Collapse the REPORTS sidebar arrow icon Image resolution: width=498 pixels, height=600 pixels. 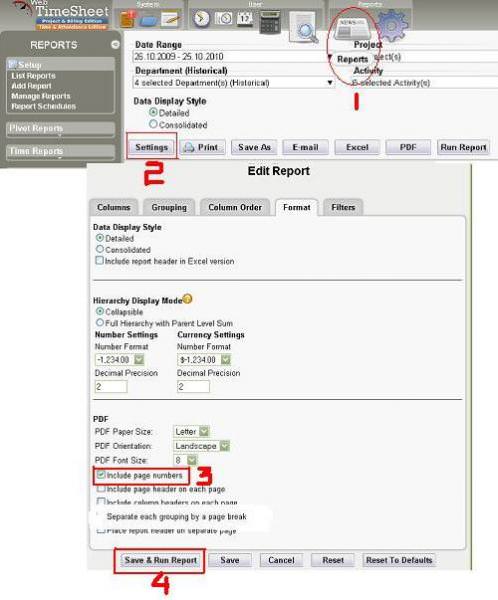pyautogui.click(x=115, y=45)
